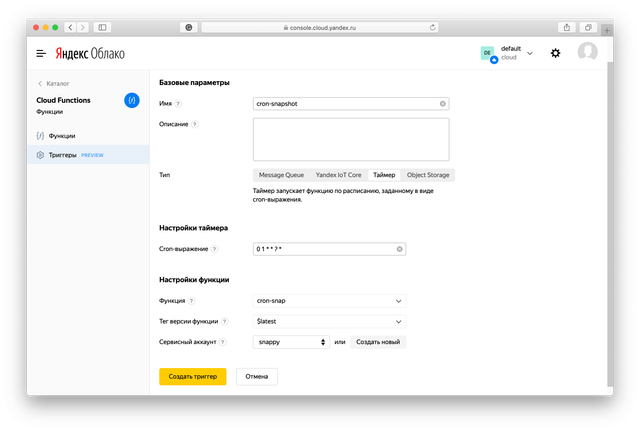Select the Object Storage trigger type

point(428,175)
